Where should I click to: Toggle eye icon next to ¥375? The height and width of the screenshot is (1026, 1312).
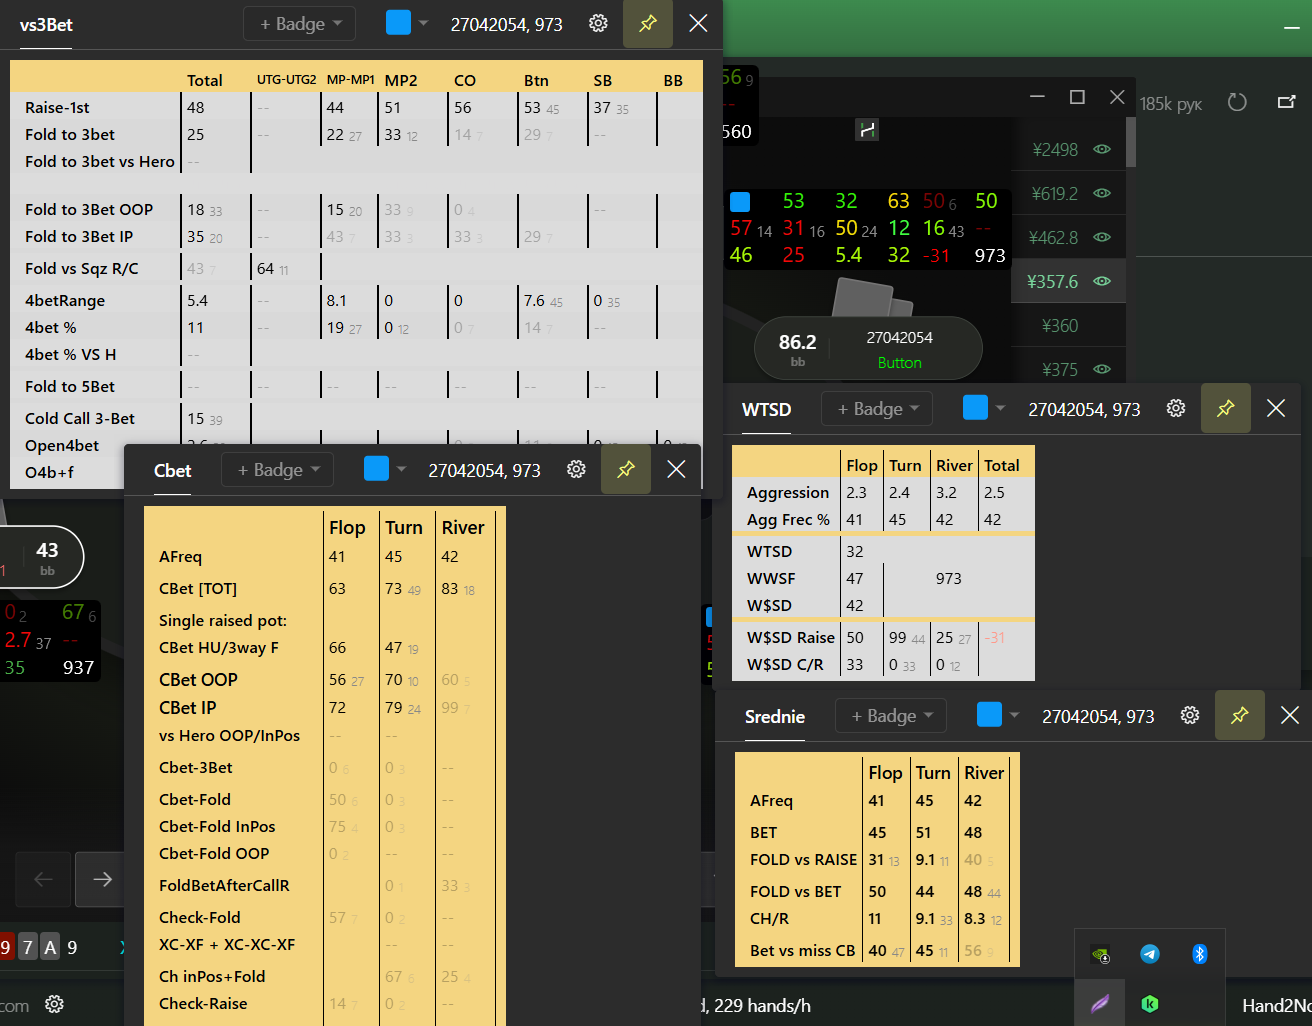(x=1102, y=369)
